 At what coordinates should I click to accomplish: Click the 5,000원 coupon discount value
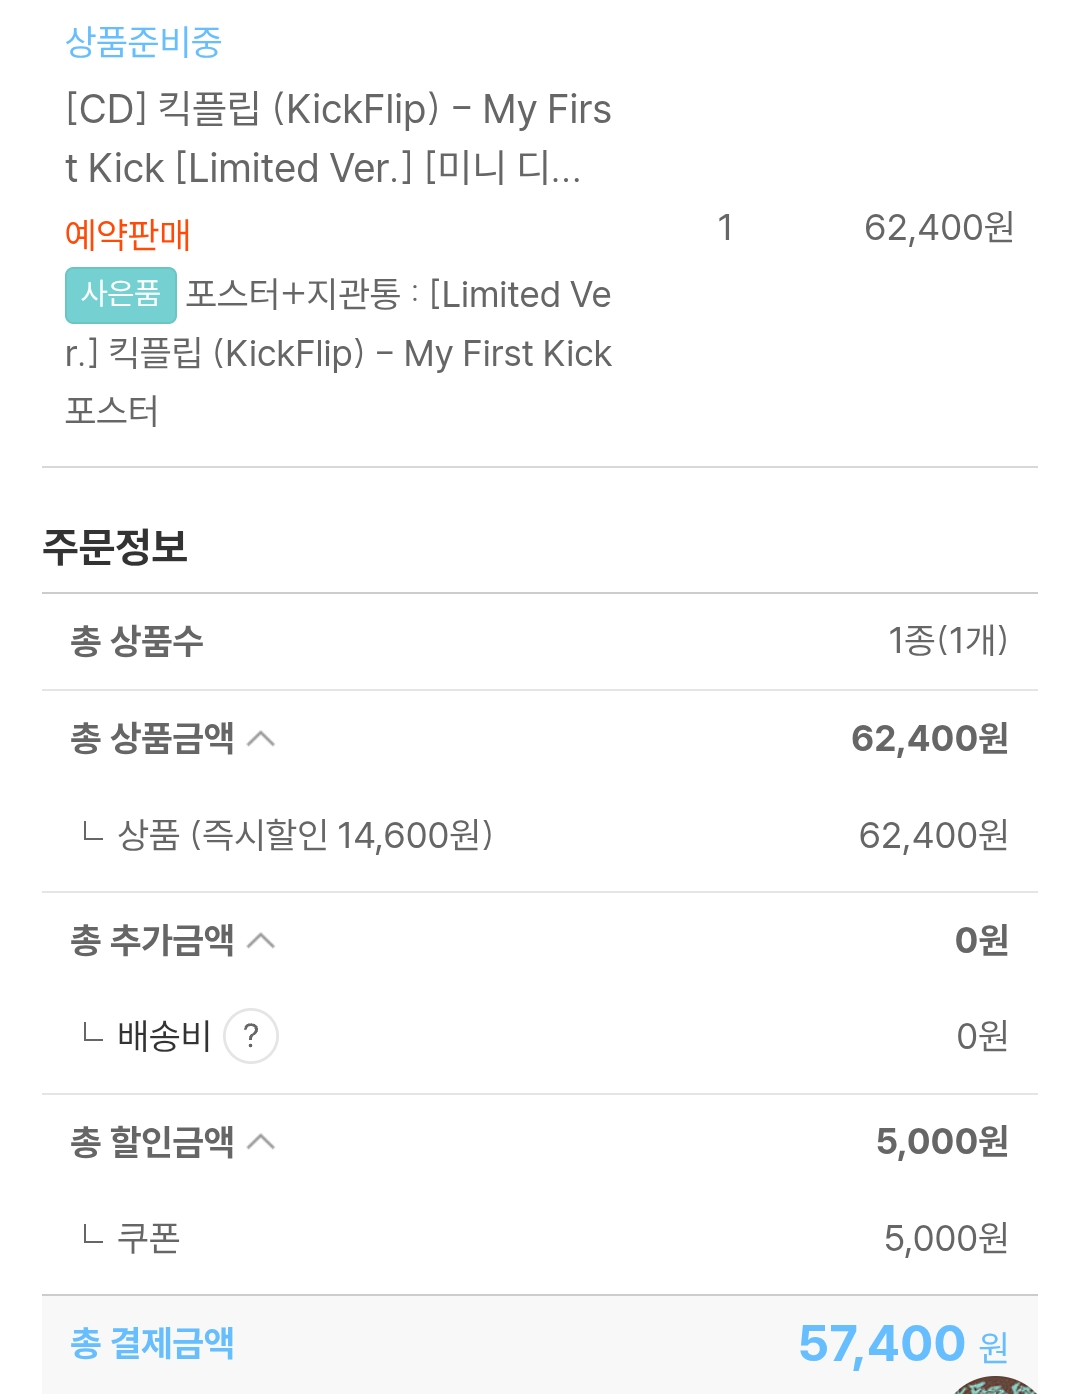(945, 1238)
